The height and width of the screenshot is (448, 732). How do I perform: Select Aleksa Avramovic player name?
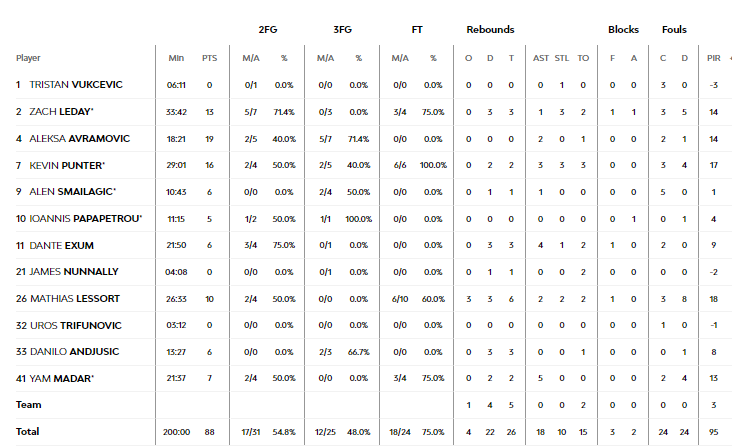(x=79, y=139)
